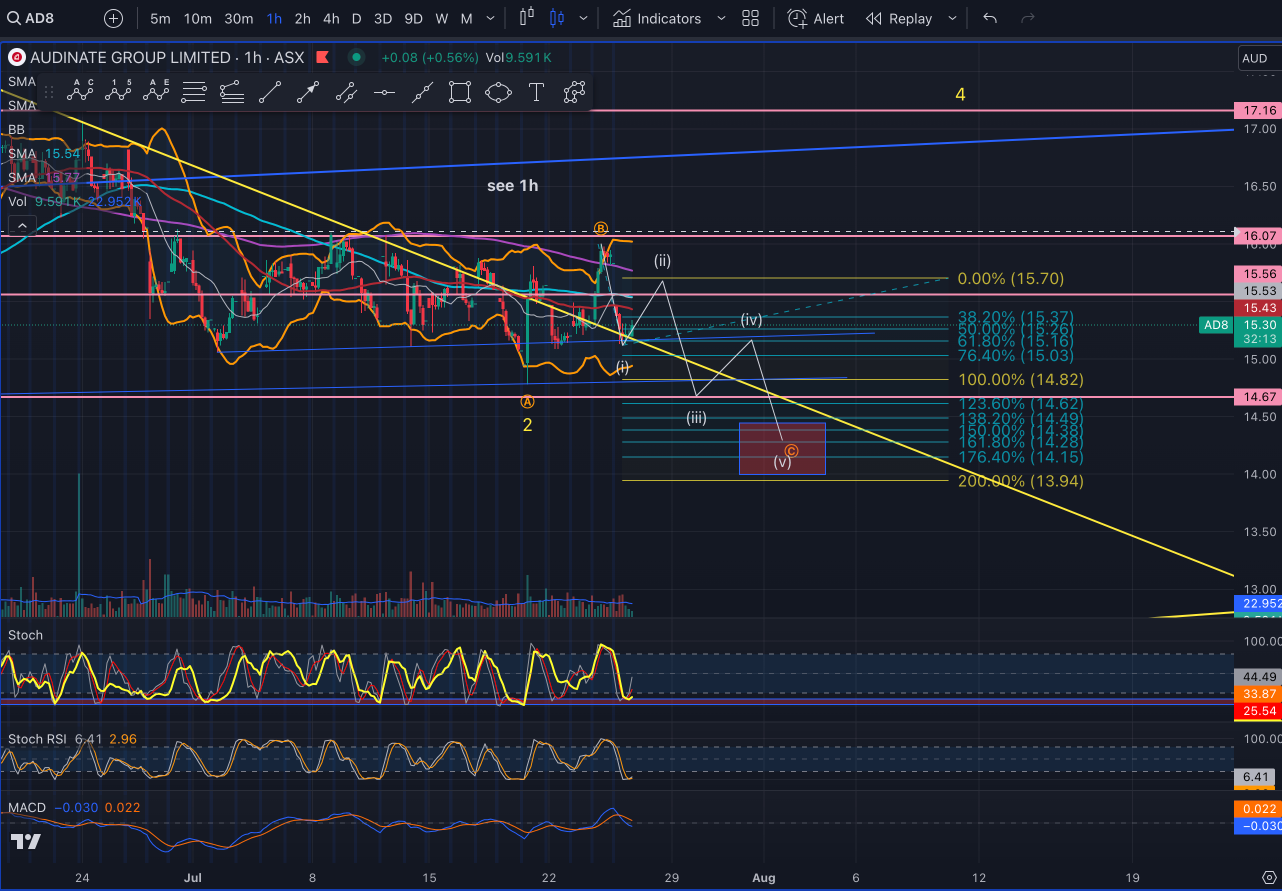The height and width of the screenshot is (891, 1282).
Task: Click the 14.67 pink price label
Action: [x=1256, y=397]
